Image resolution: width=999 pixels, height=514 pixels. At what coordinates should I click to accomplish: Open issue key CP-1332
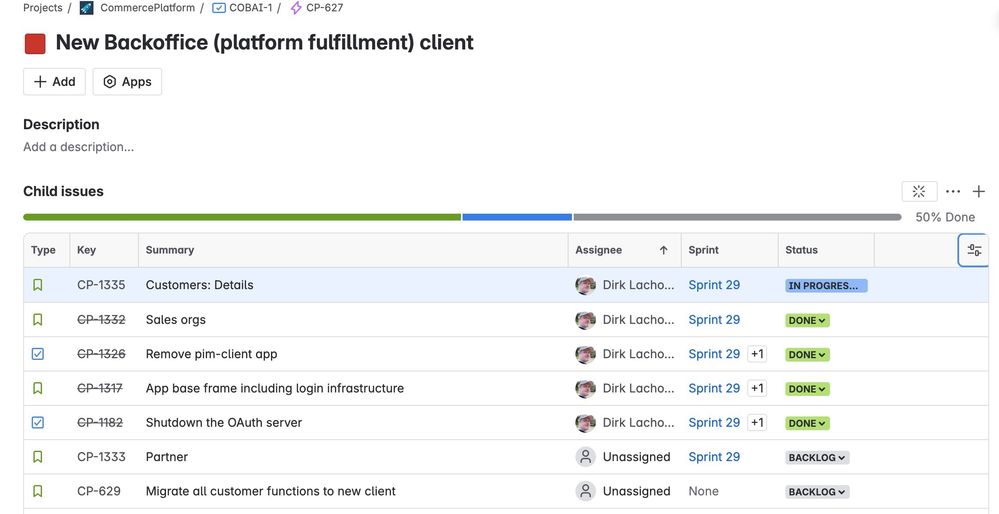[101, 319]
